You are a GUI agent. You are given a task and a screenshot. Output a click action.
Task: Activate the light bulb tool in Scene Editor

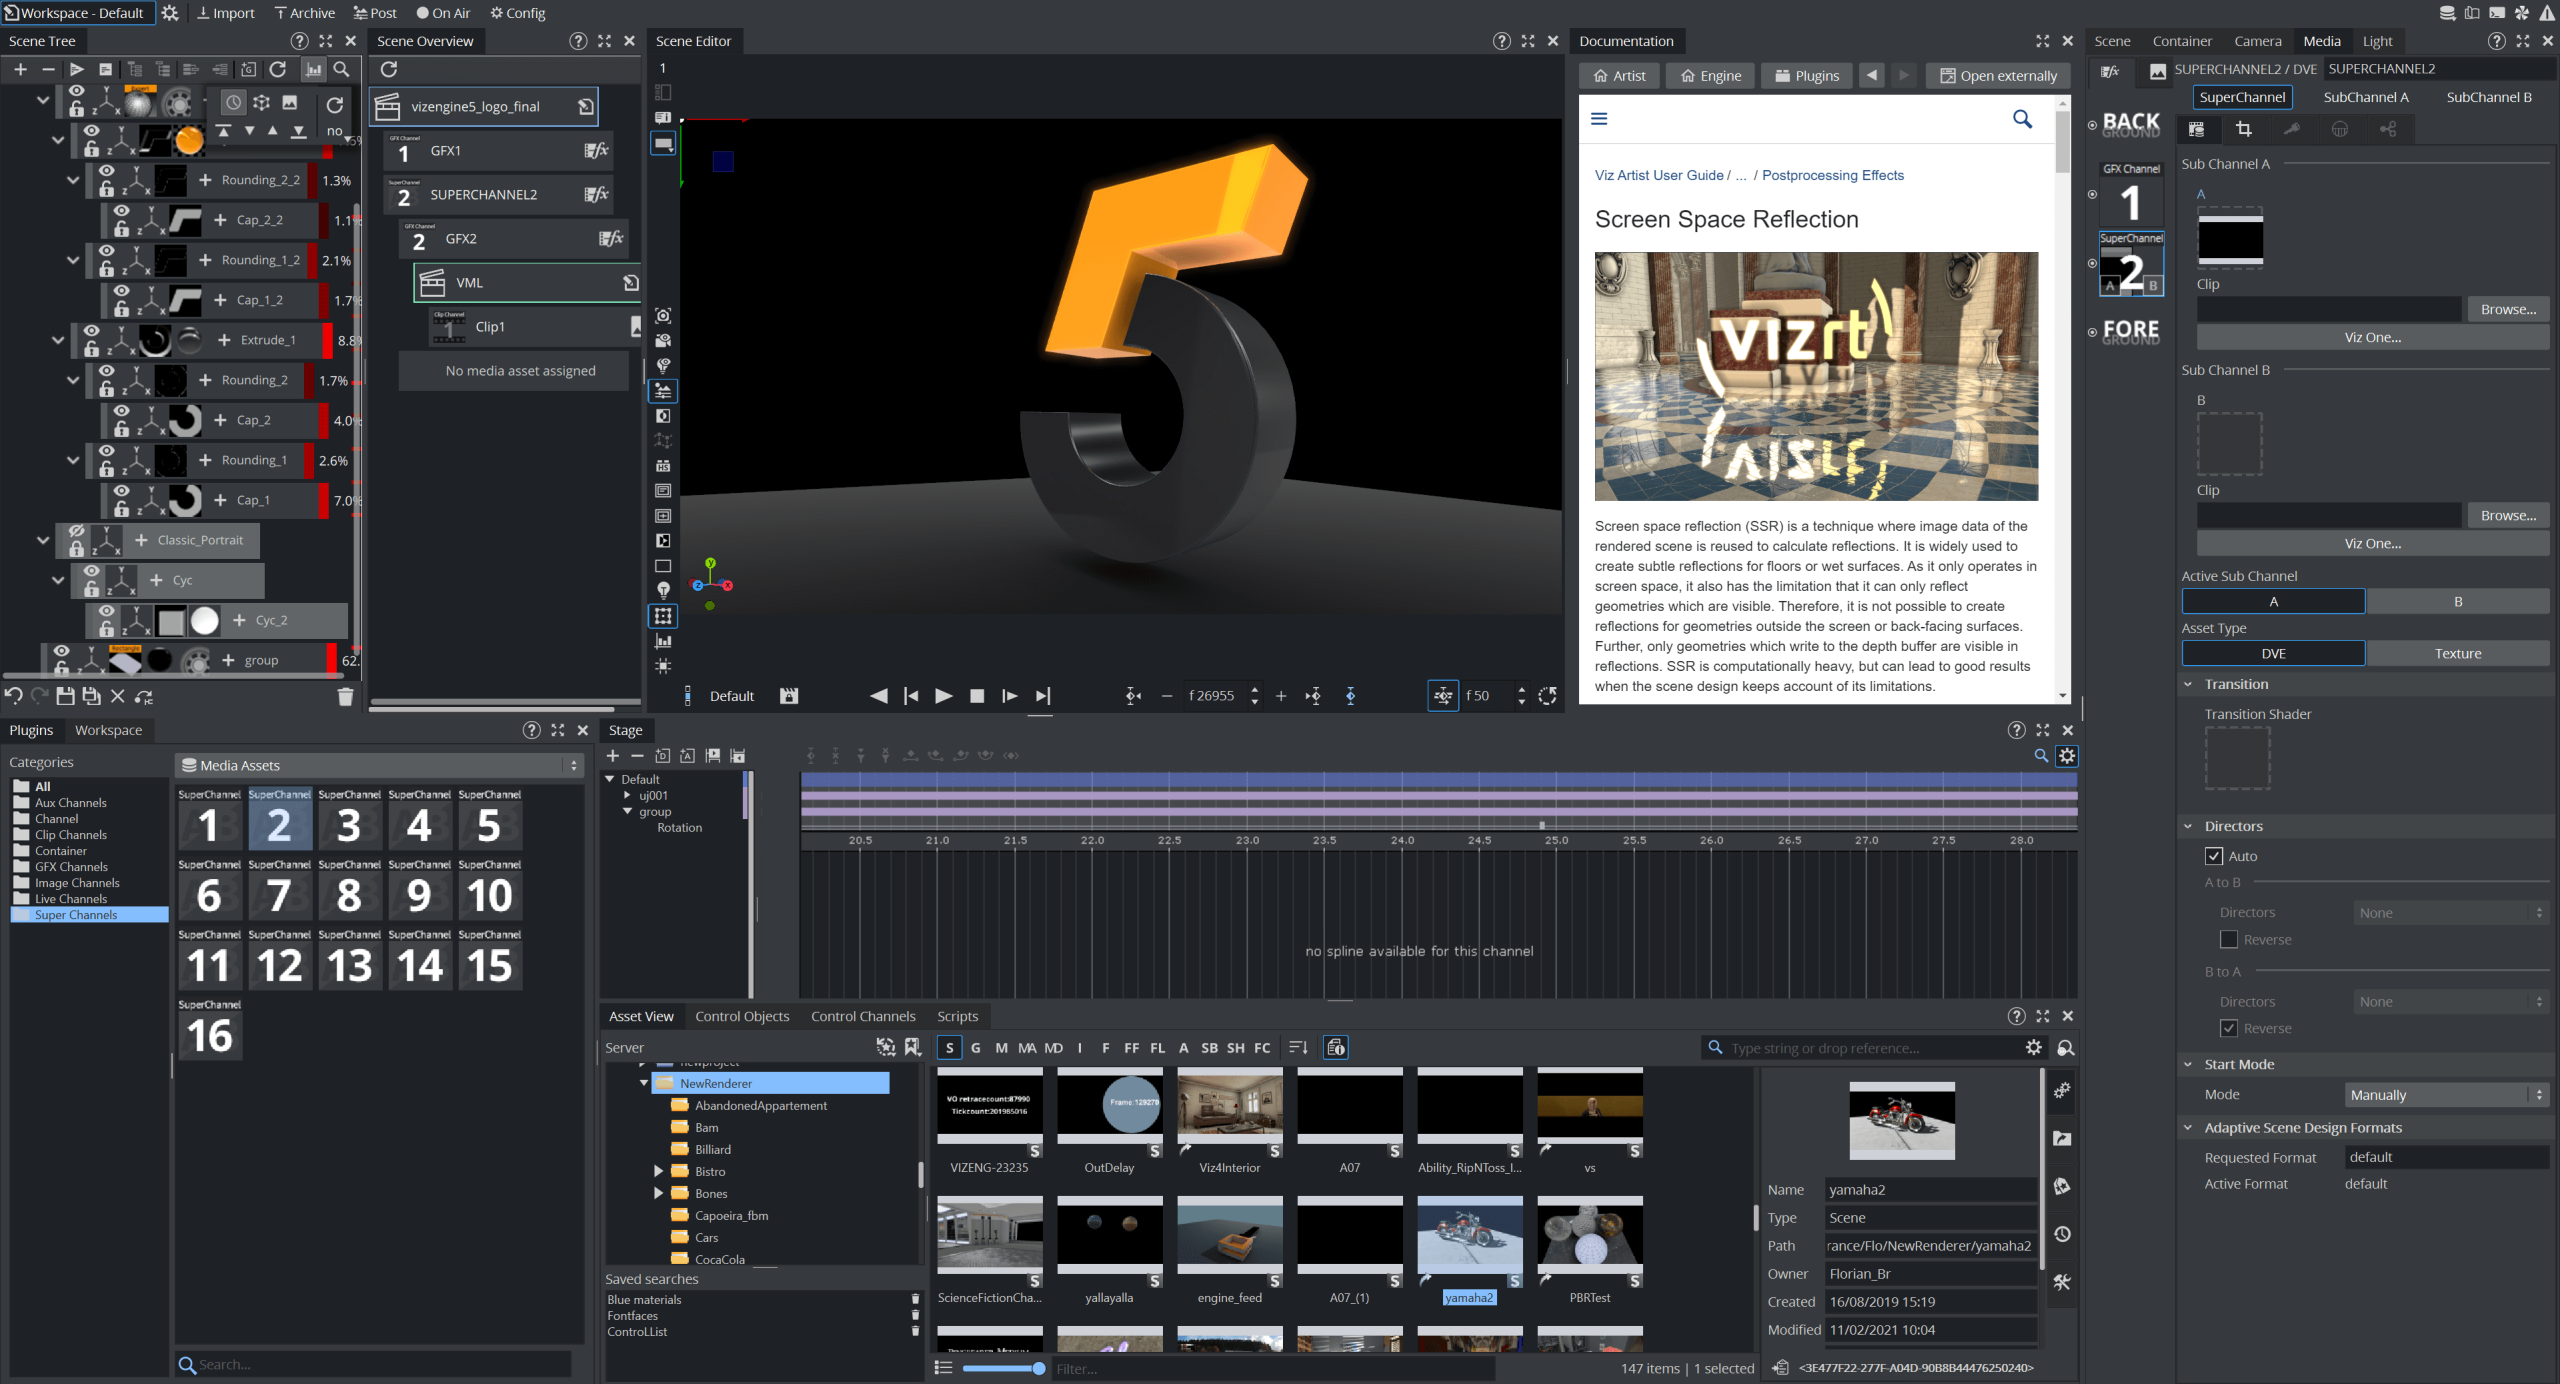tap(662, 590)
